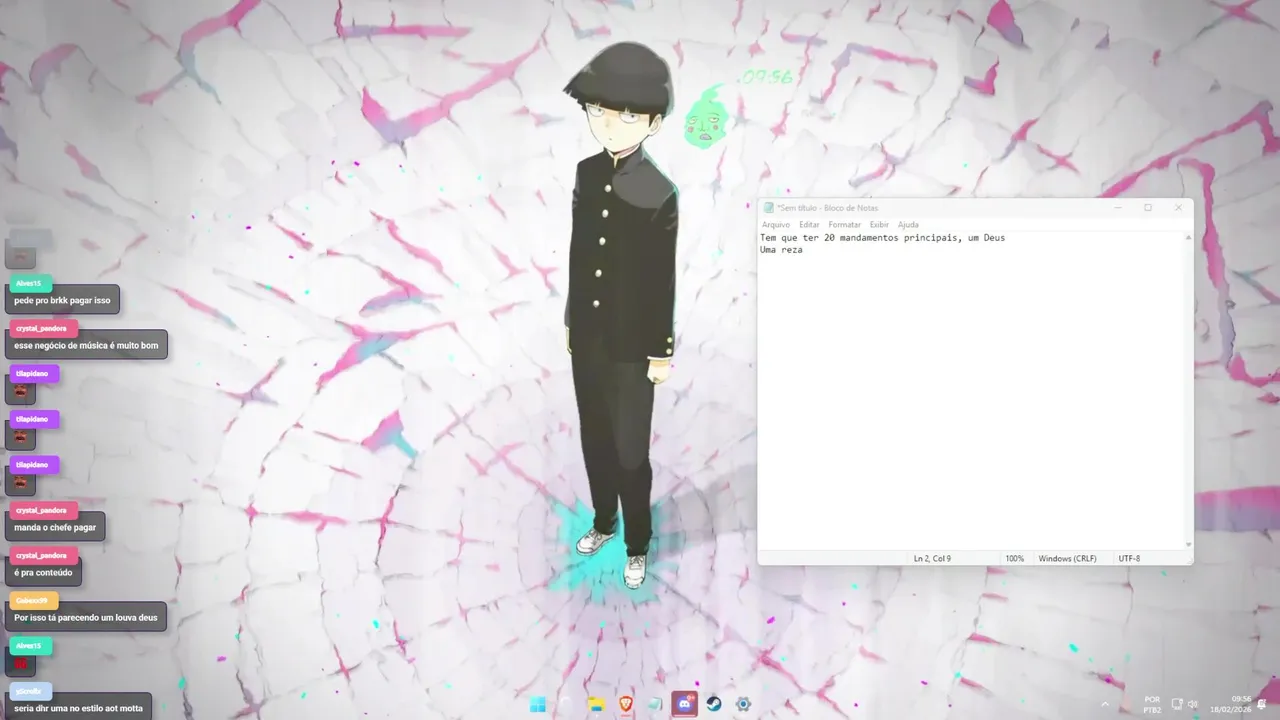Click chat message 'pede pro brkk pagar isso'
This screenshot has width=1280, height=720.
tap(62, 300)
